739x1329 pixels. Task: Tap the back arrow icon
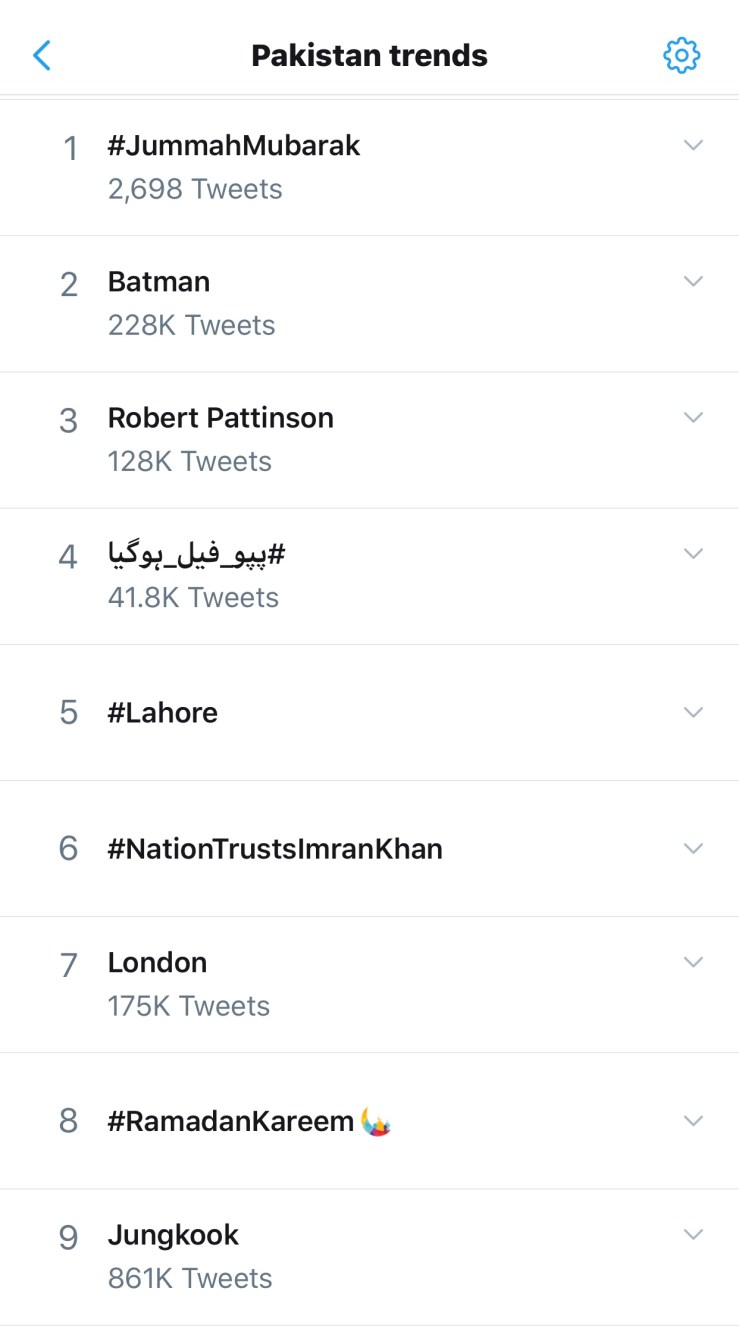click(42, 55)
